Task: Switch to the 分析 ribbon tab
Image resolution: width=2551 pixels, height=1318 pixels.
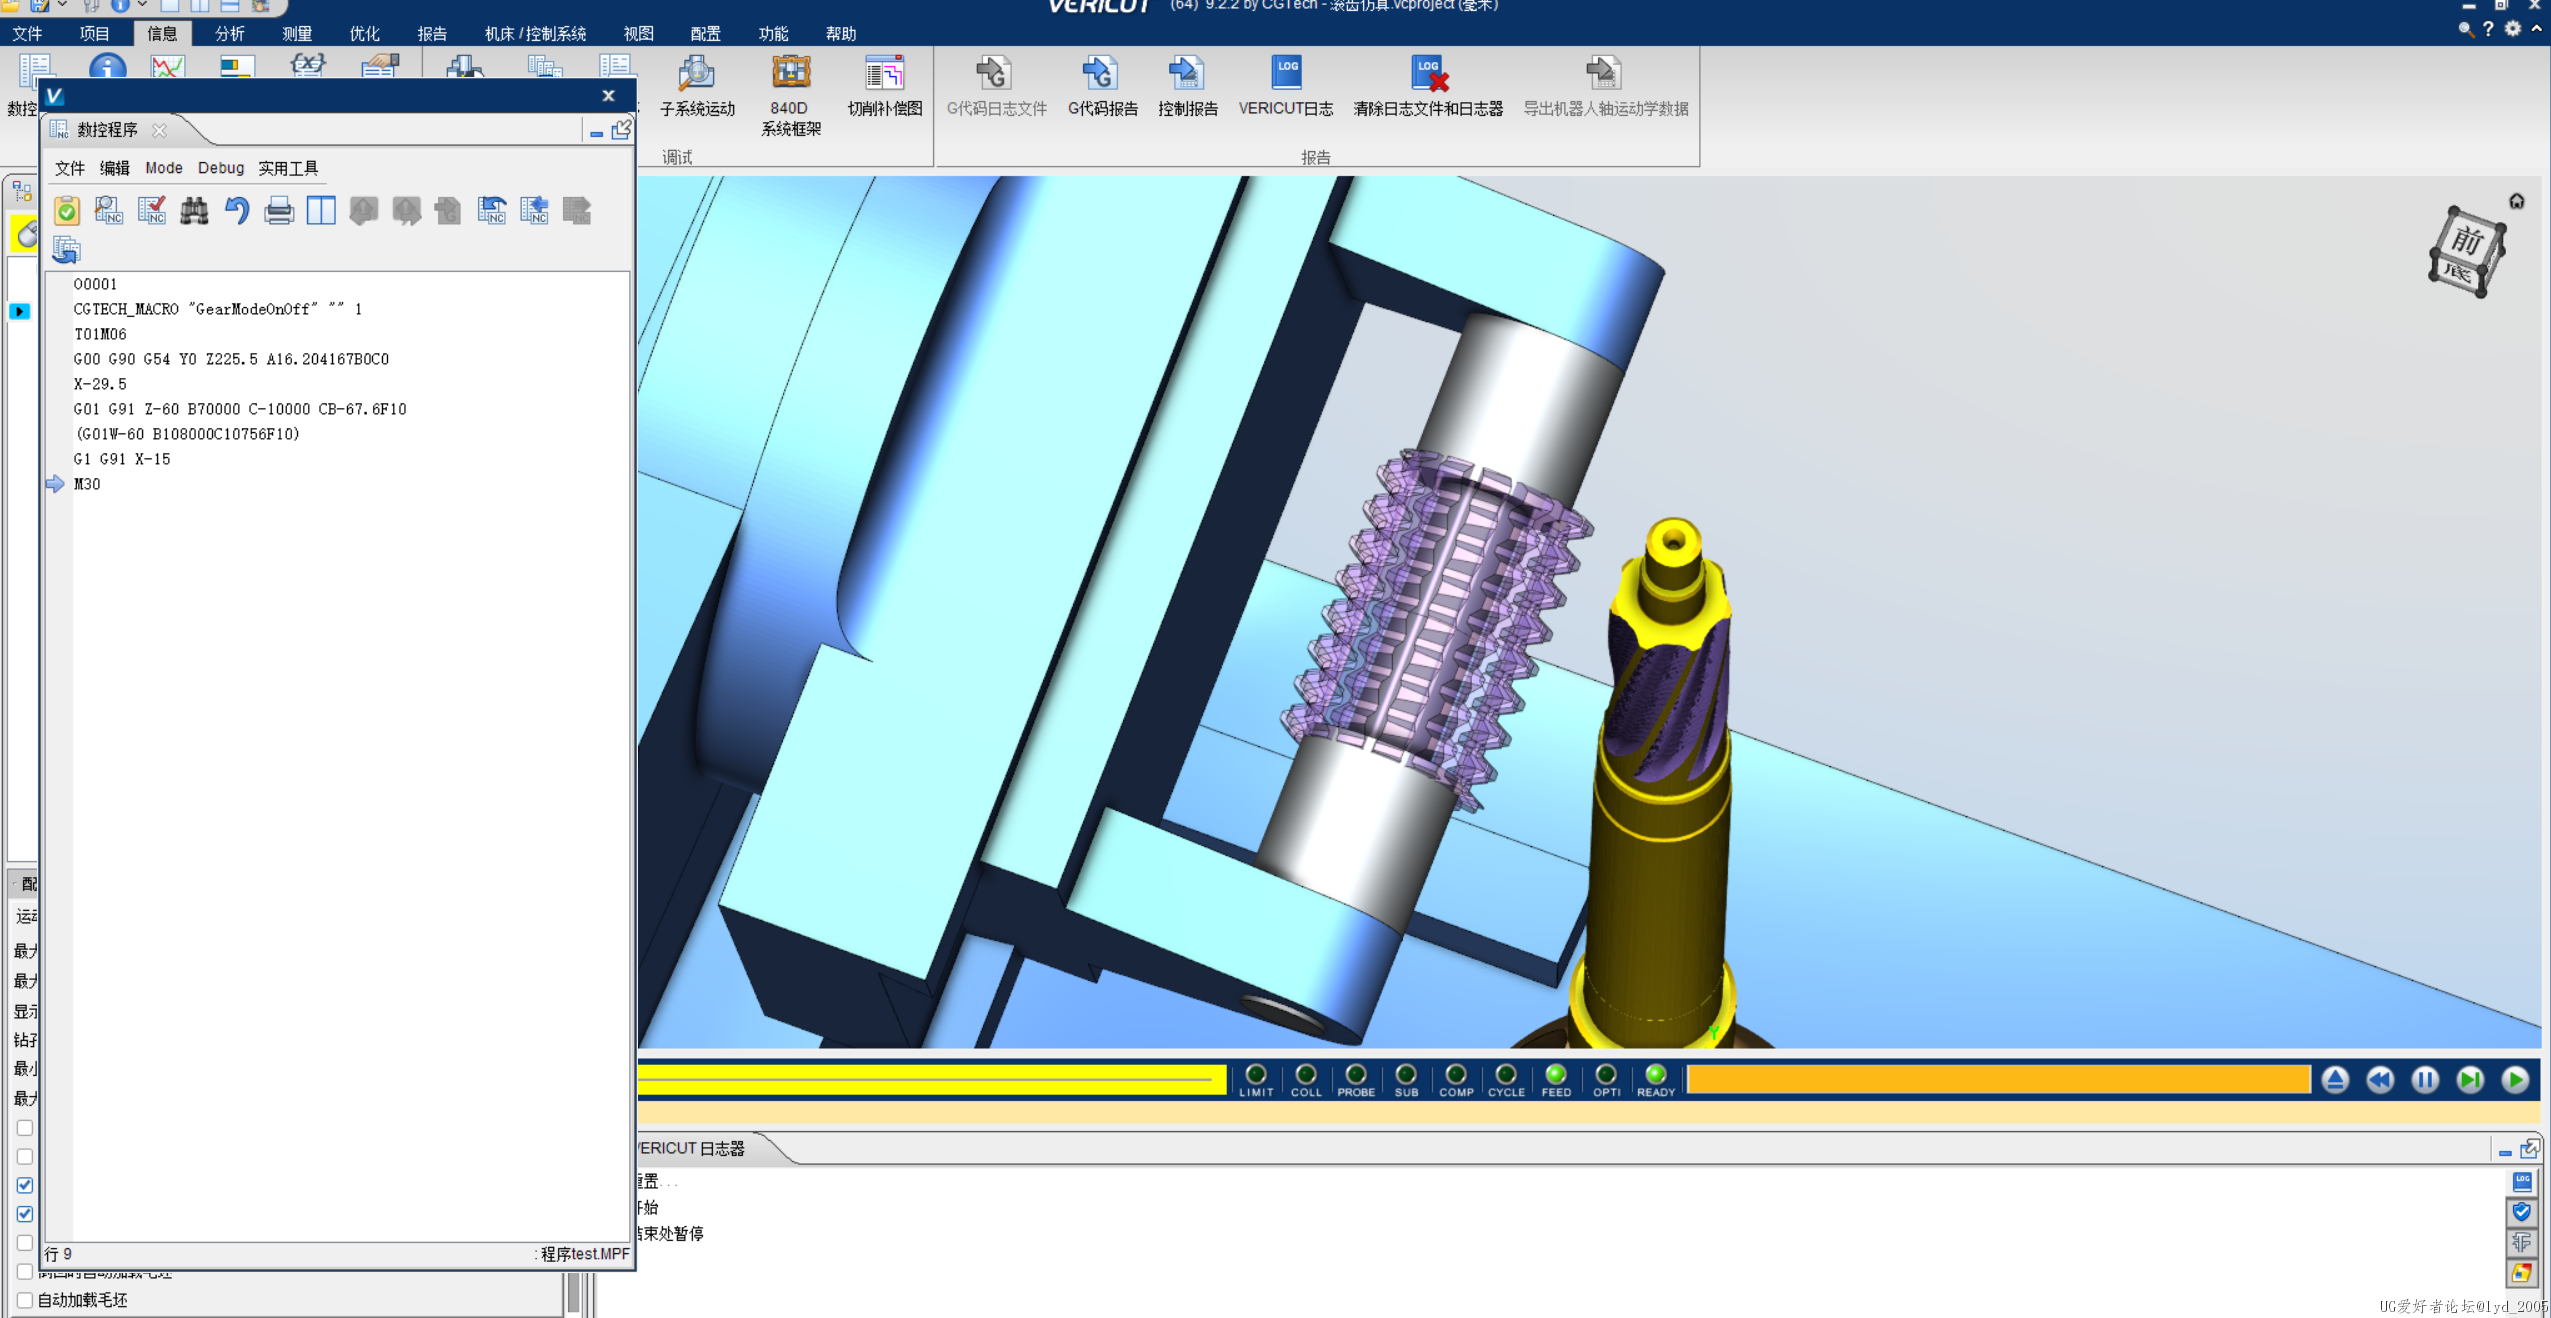Action: 229,34
